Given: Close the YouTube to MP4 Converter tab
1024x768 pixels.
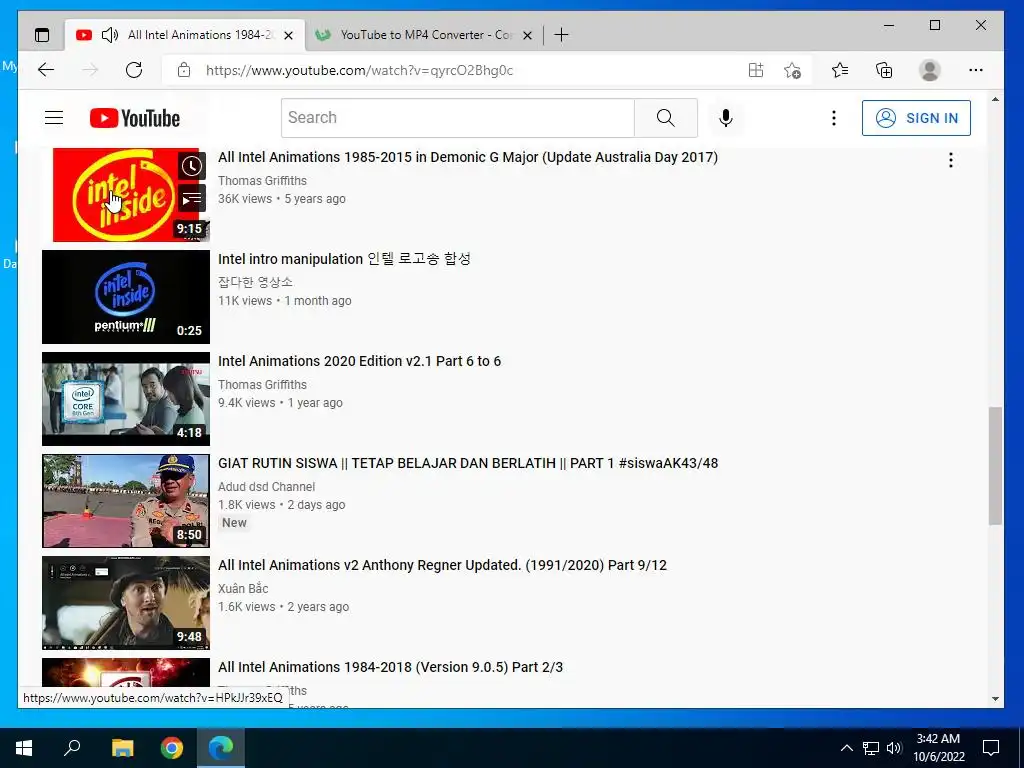Looking at the screenshot, I should coord(527,35).
